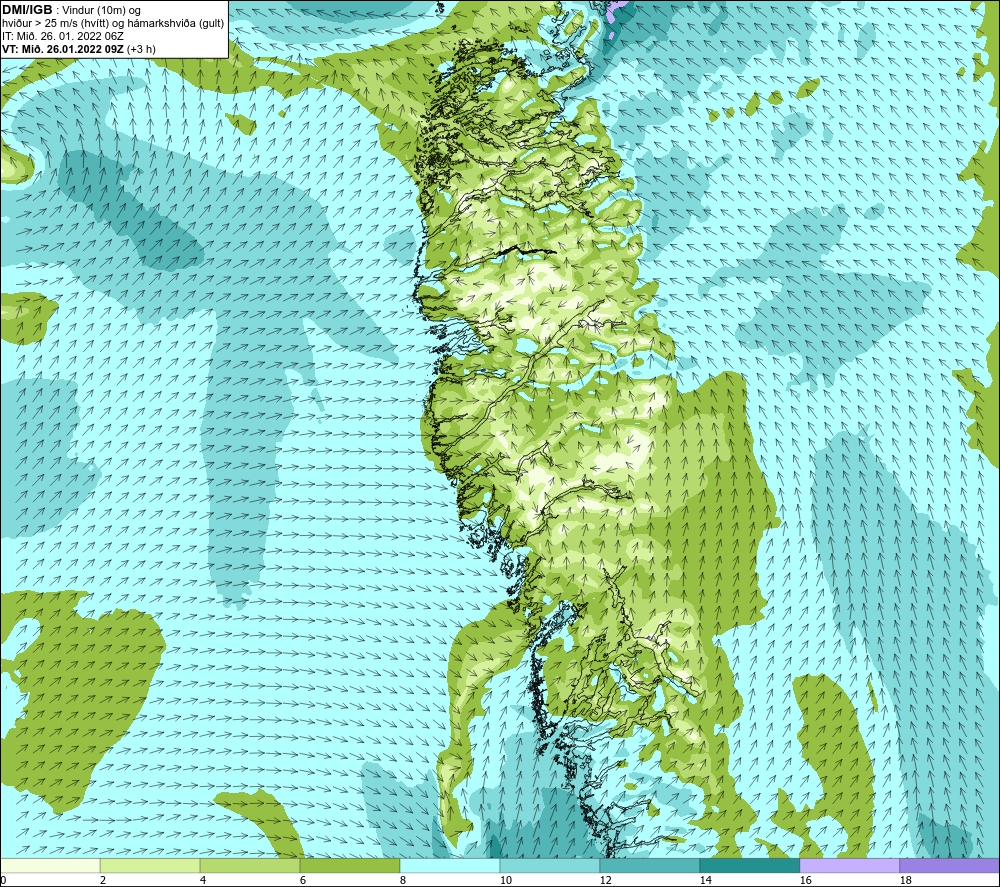Click the scale label '12'
1000x887 pixels.
(x=606, y=881)
